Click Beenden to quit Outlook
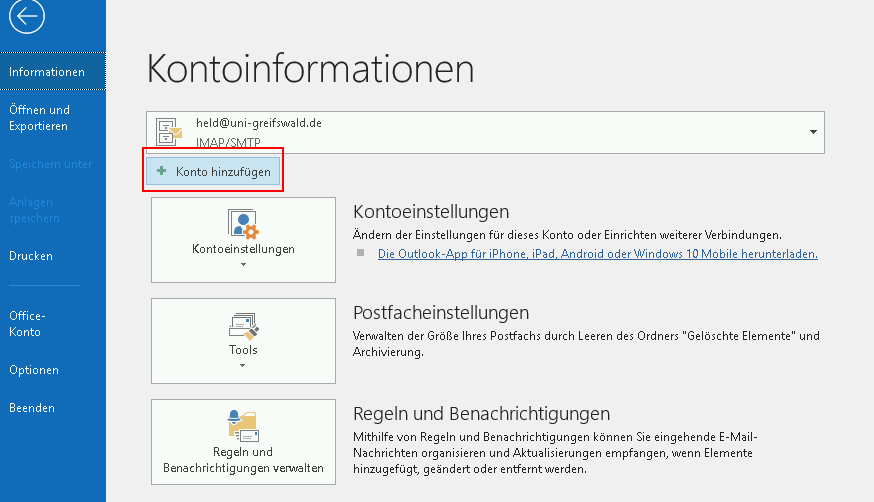The width and height of the screenshot is (874, 502). 32,408
